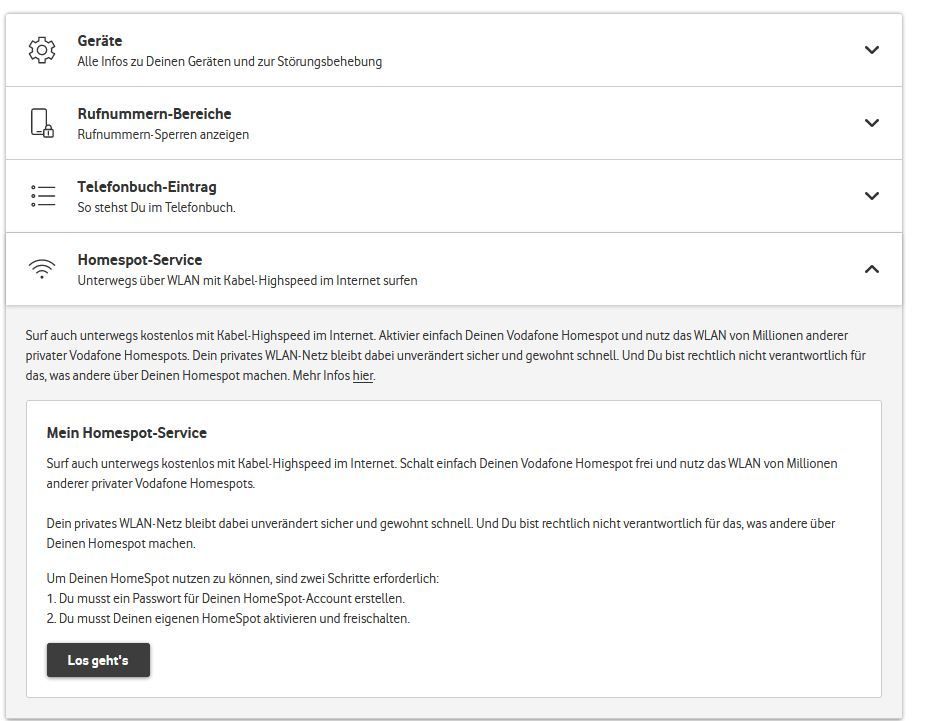
Task: Click the WLAN signal icon beside Homespot-Service
Action: [x=42, y=269]
